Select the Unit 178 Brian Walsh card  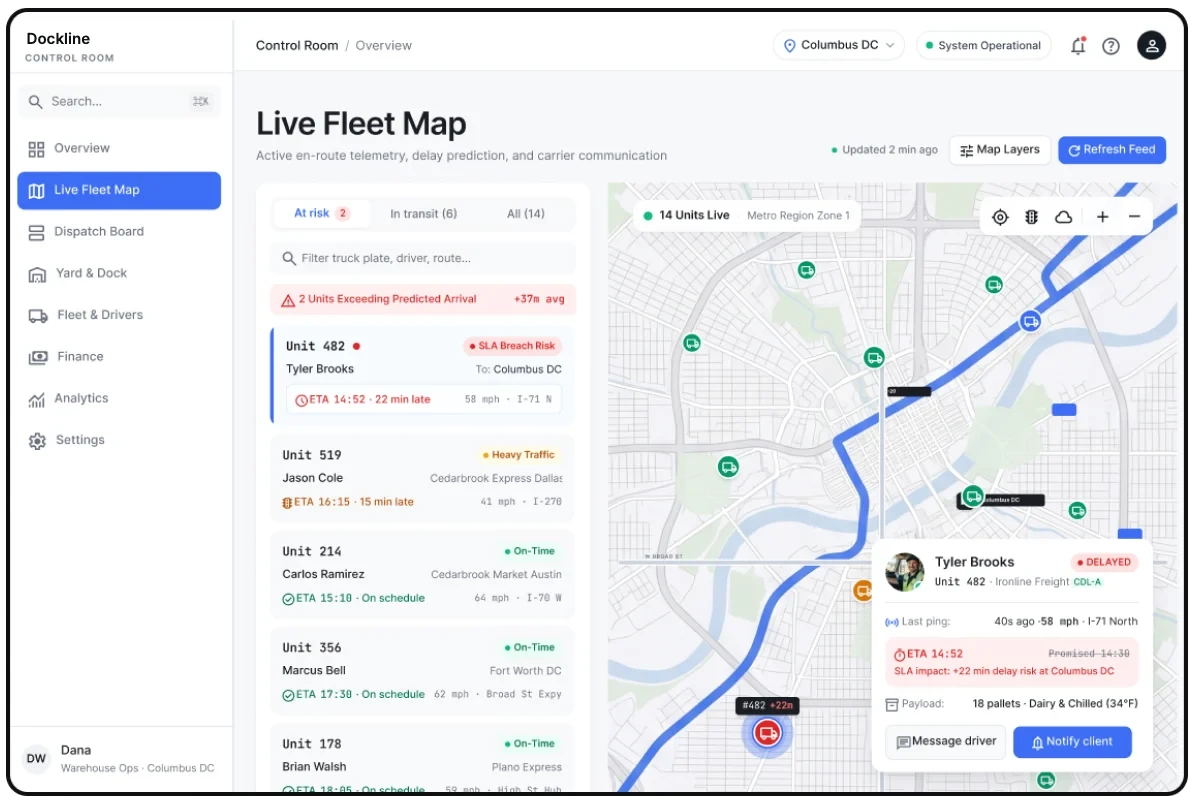[x=422, y=758]
